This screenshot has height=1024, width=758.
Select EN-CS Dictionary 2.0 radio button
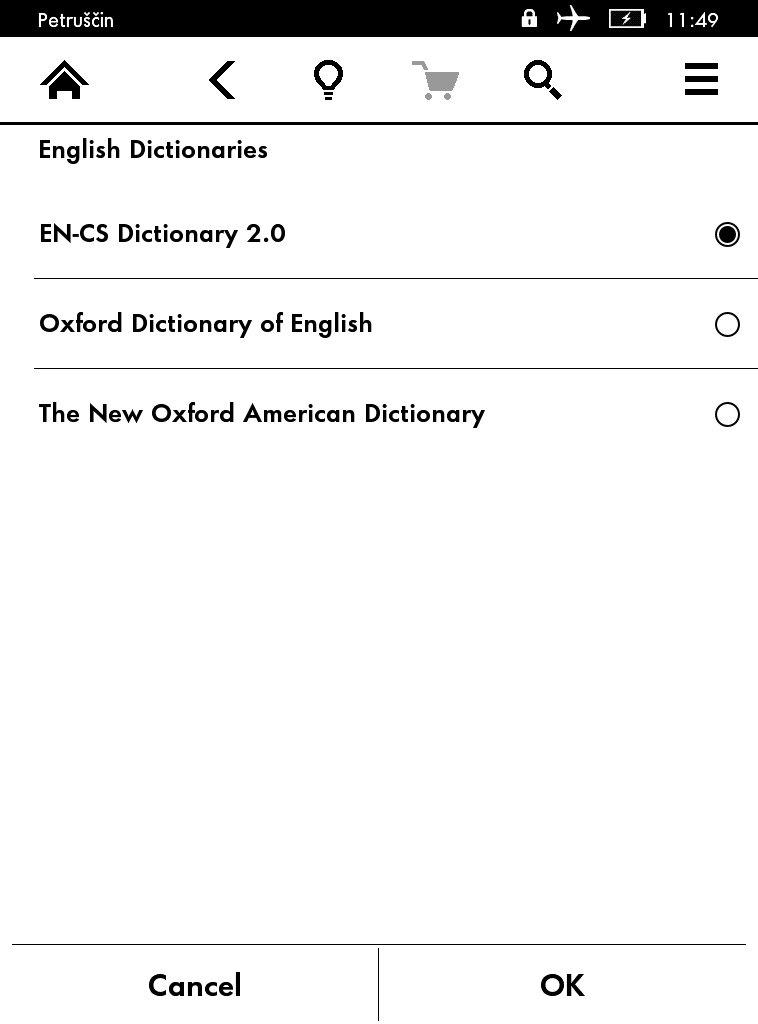pyautogui.click(x=727, y=235)
